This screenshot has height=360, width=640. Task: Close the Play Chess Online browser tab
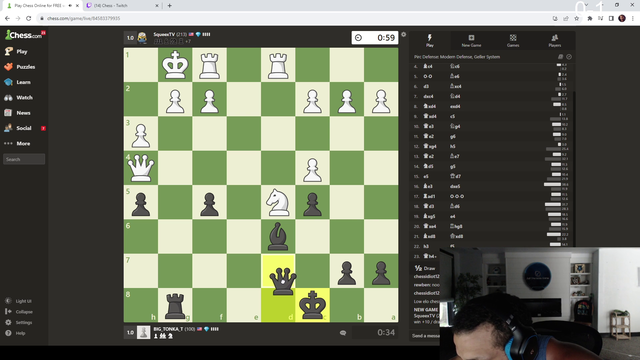click(78, 6)
